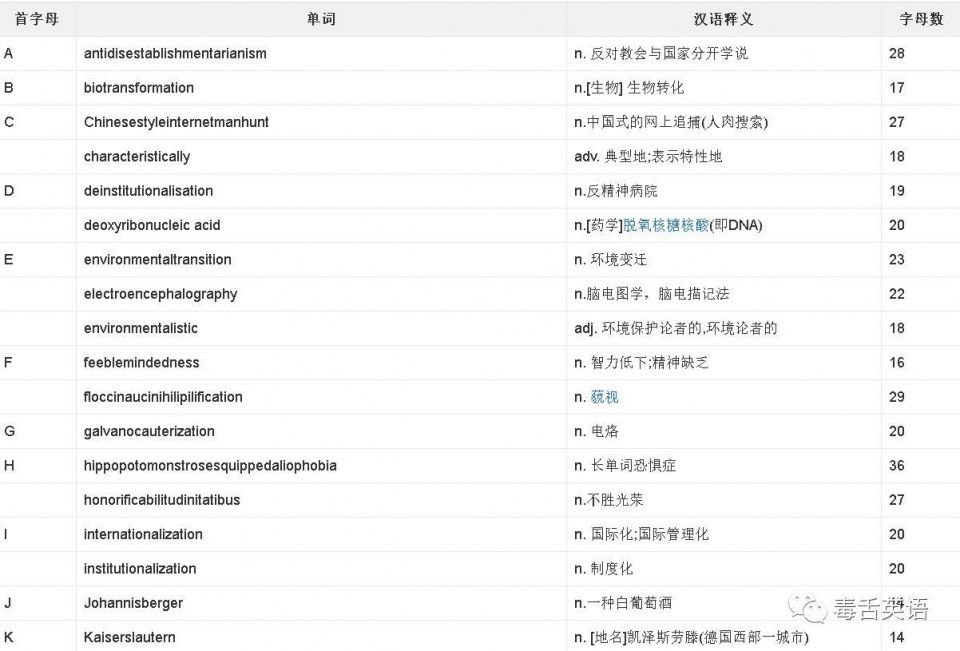Click the word deinstitutionalisation
960x651 pixels.
click(x=149, y=190)
